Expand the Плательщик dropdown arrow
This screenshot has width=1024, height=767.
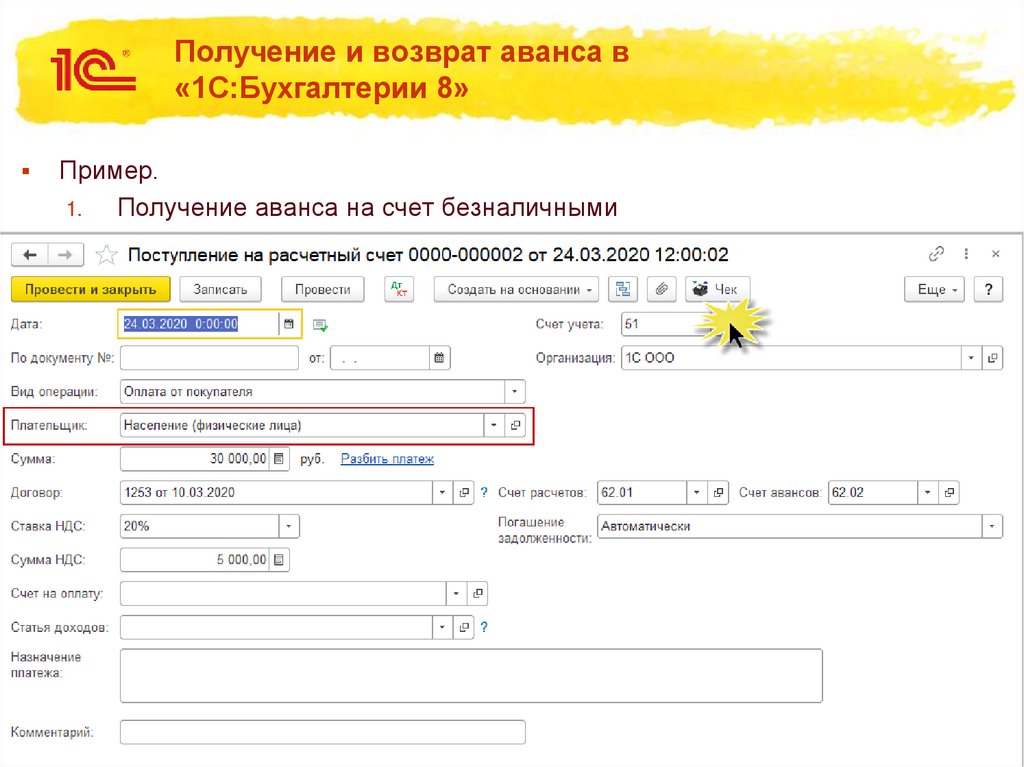494,425
